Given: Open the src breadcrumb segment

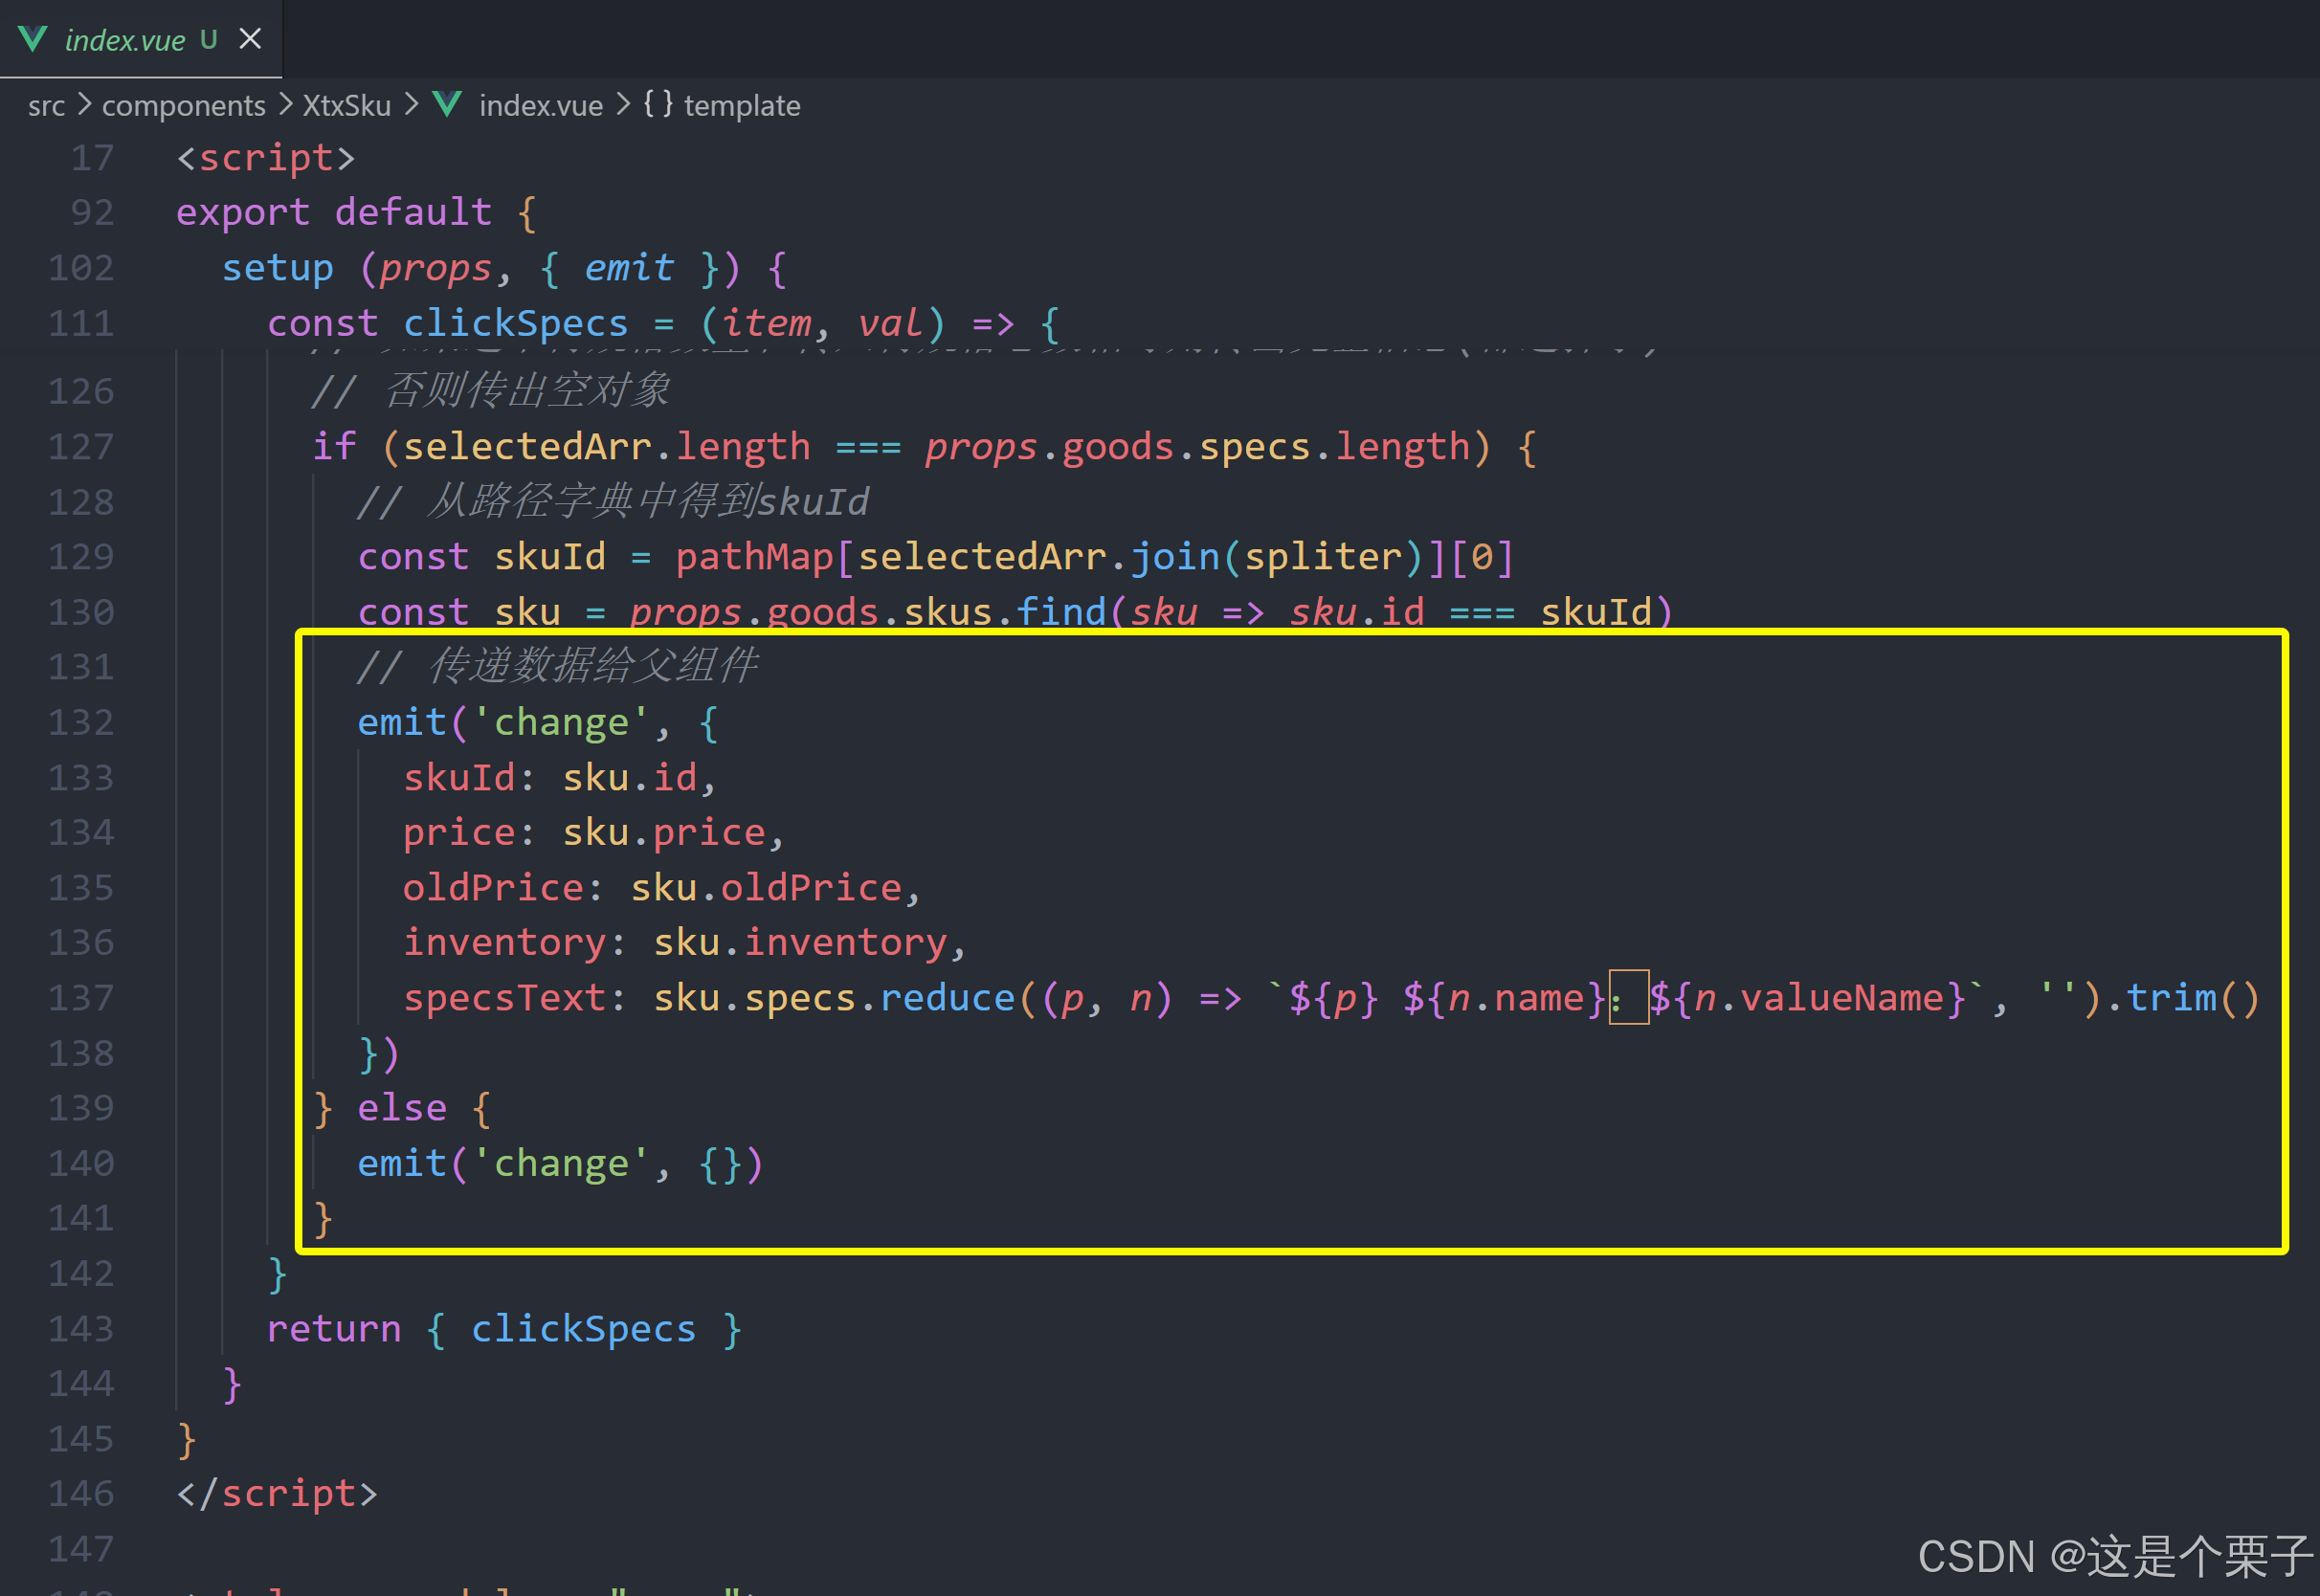Looking at the screenshot, I should coord(46,105).
